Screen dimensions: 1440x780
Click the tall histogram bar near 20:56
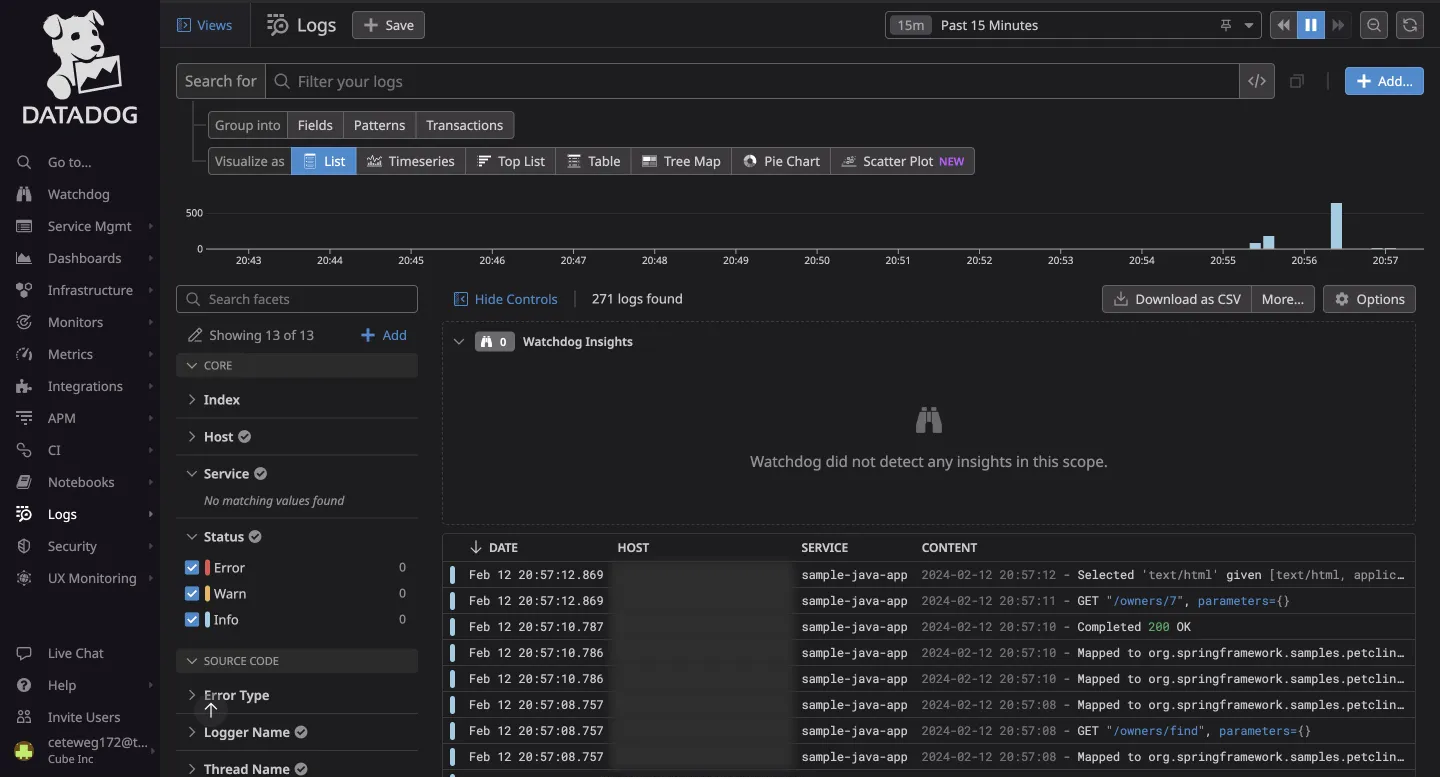coord(1336,226)
